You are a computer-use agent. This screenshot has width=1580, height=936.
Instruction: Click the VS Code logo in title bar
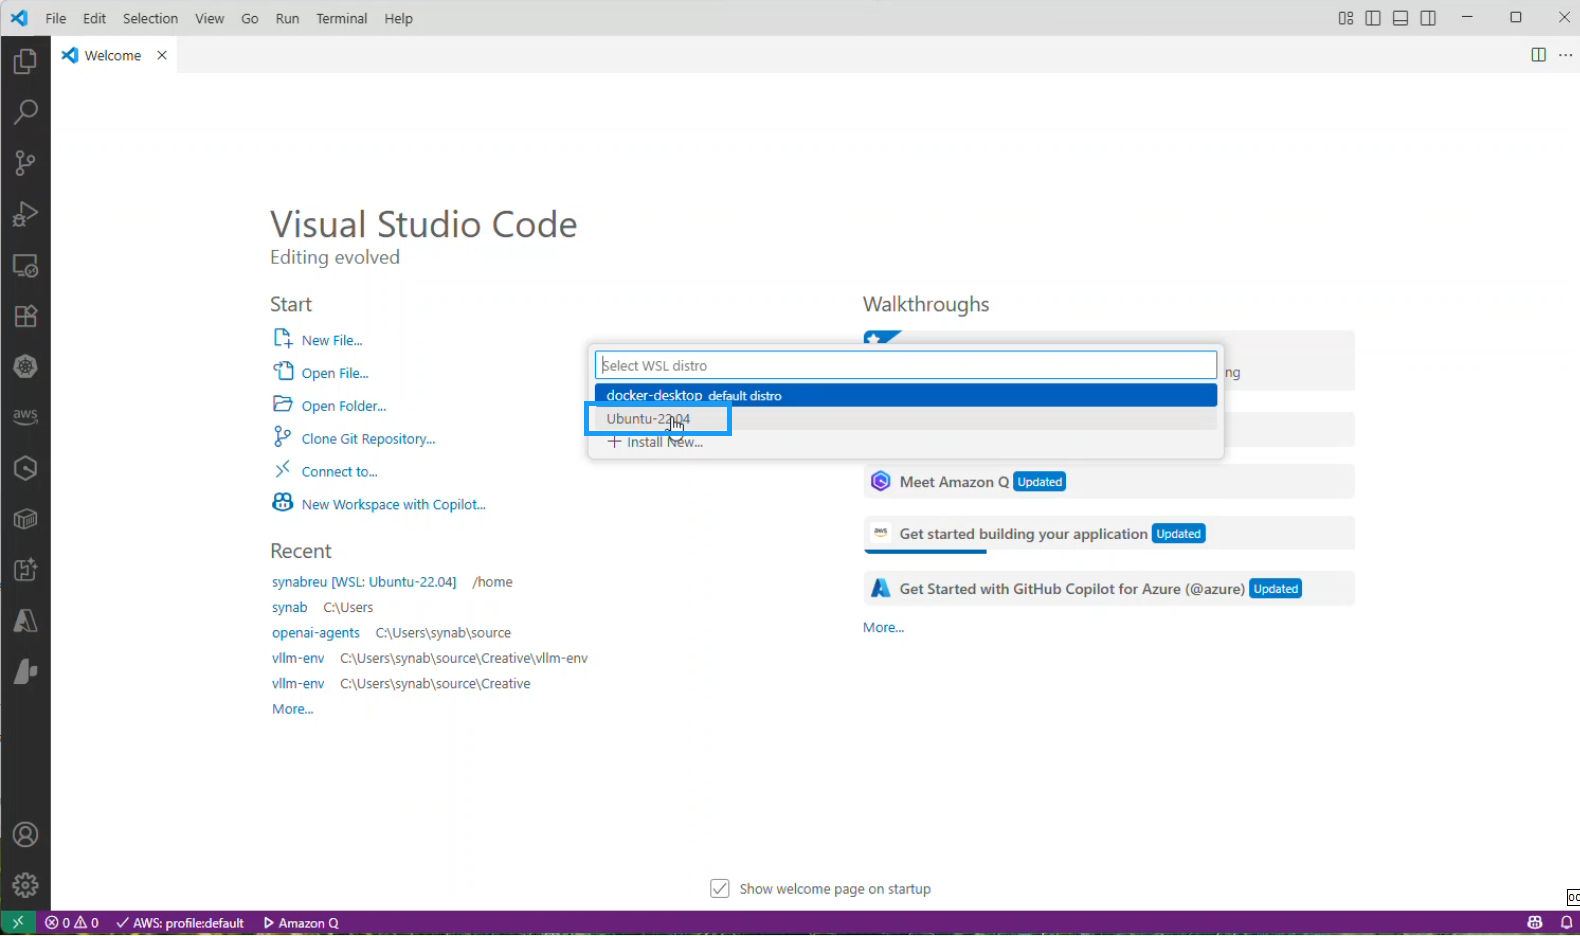19,18
